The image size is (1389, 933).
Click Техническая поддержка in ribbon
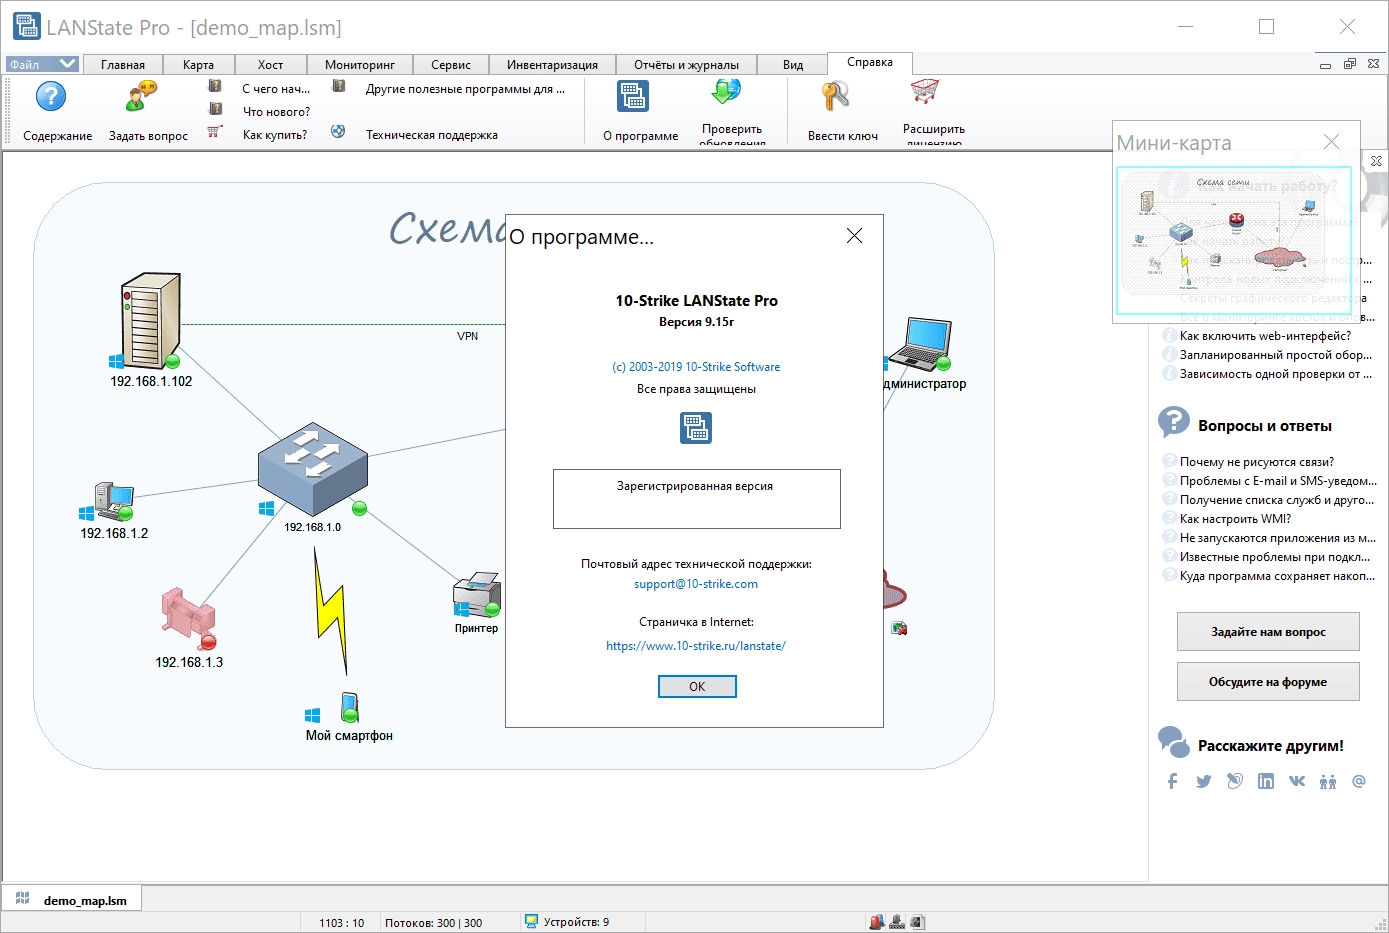431,135
